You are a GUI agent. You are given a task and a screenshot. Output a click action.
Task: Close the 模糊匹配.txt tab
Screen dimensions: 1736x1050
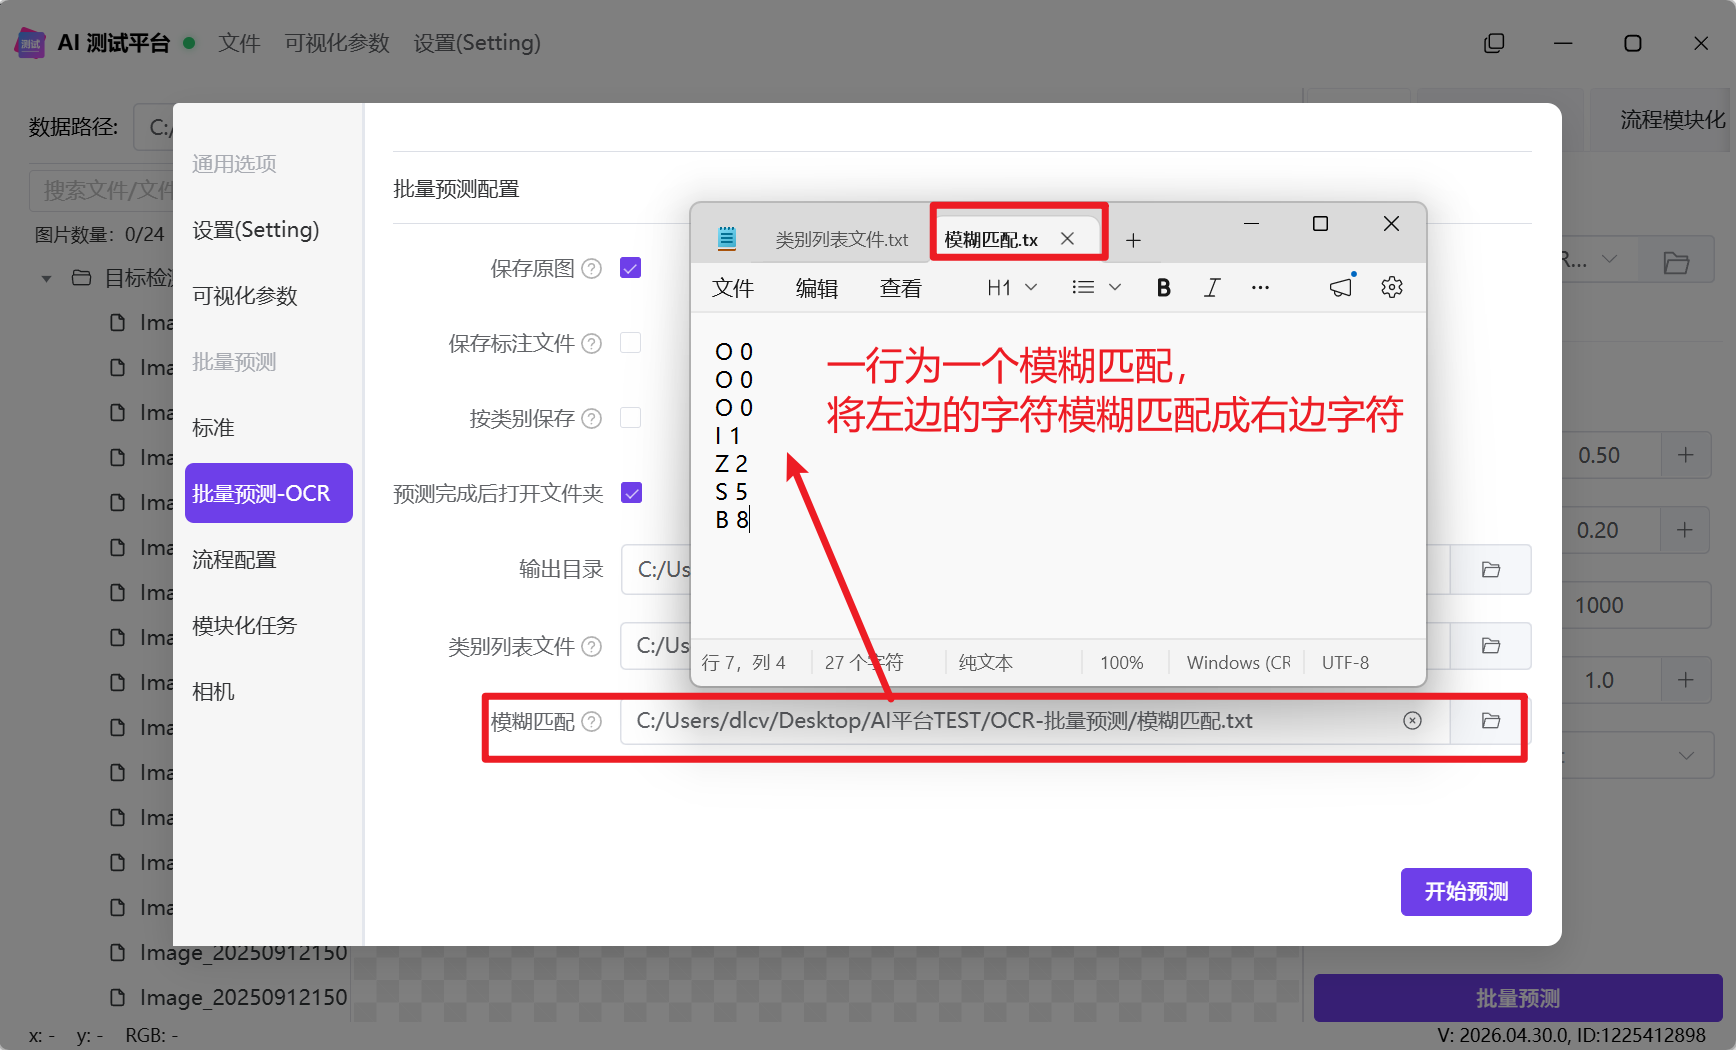(1067, 239)
